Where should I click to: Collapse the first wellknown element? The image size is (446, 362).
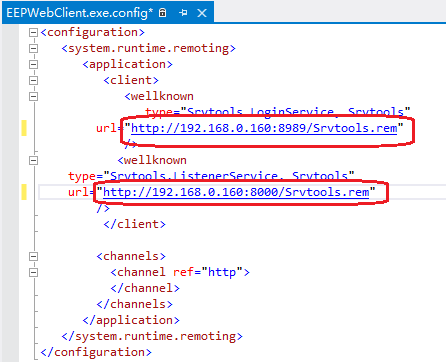(33, 96)
